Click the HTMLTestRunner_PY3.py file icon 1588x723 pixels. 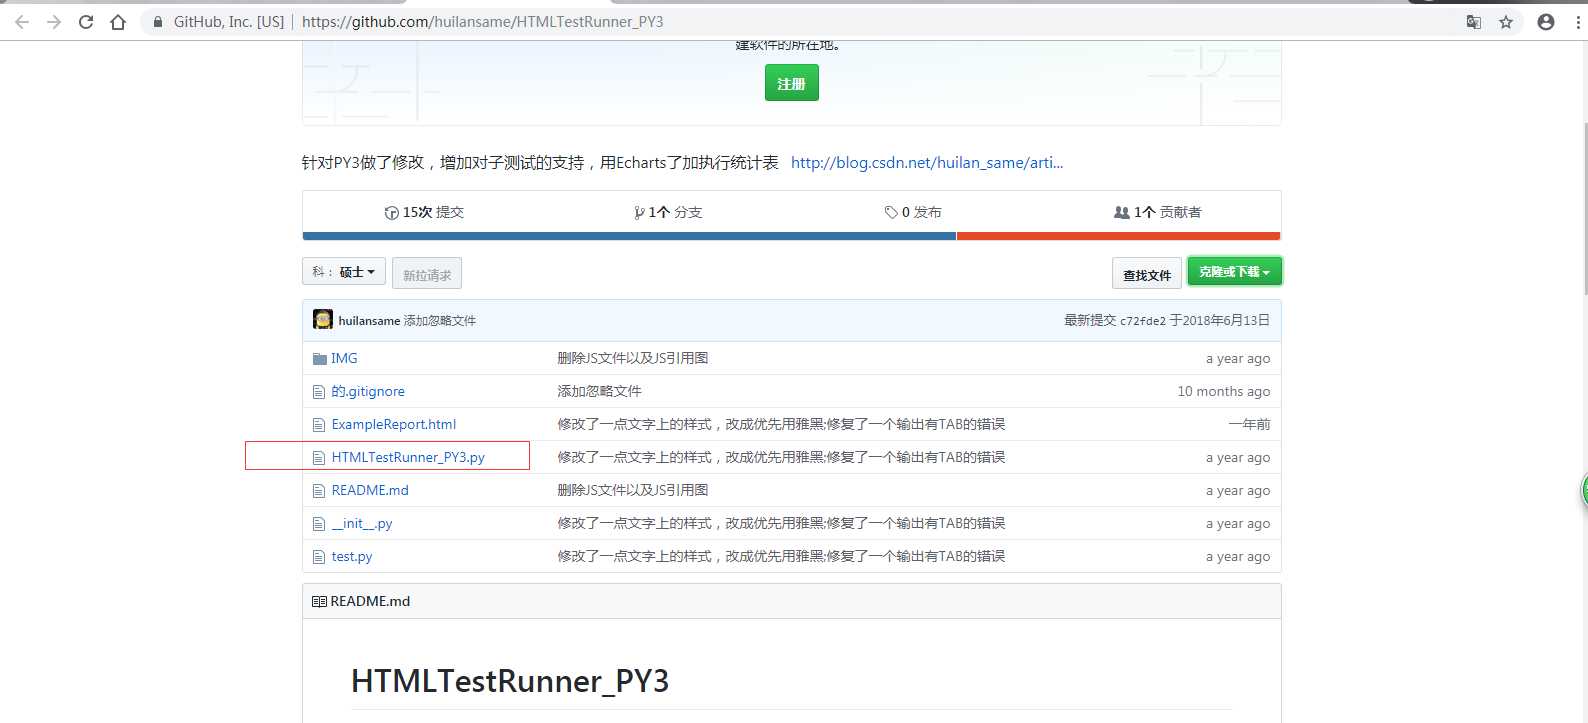click(319, 458)
